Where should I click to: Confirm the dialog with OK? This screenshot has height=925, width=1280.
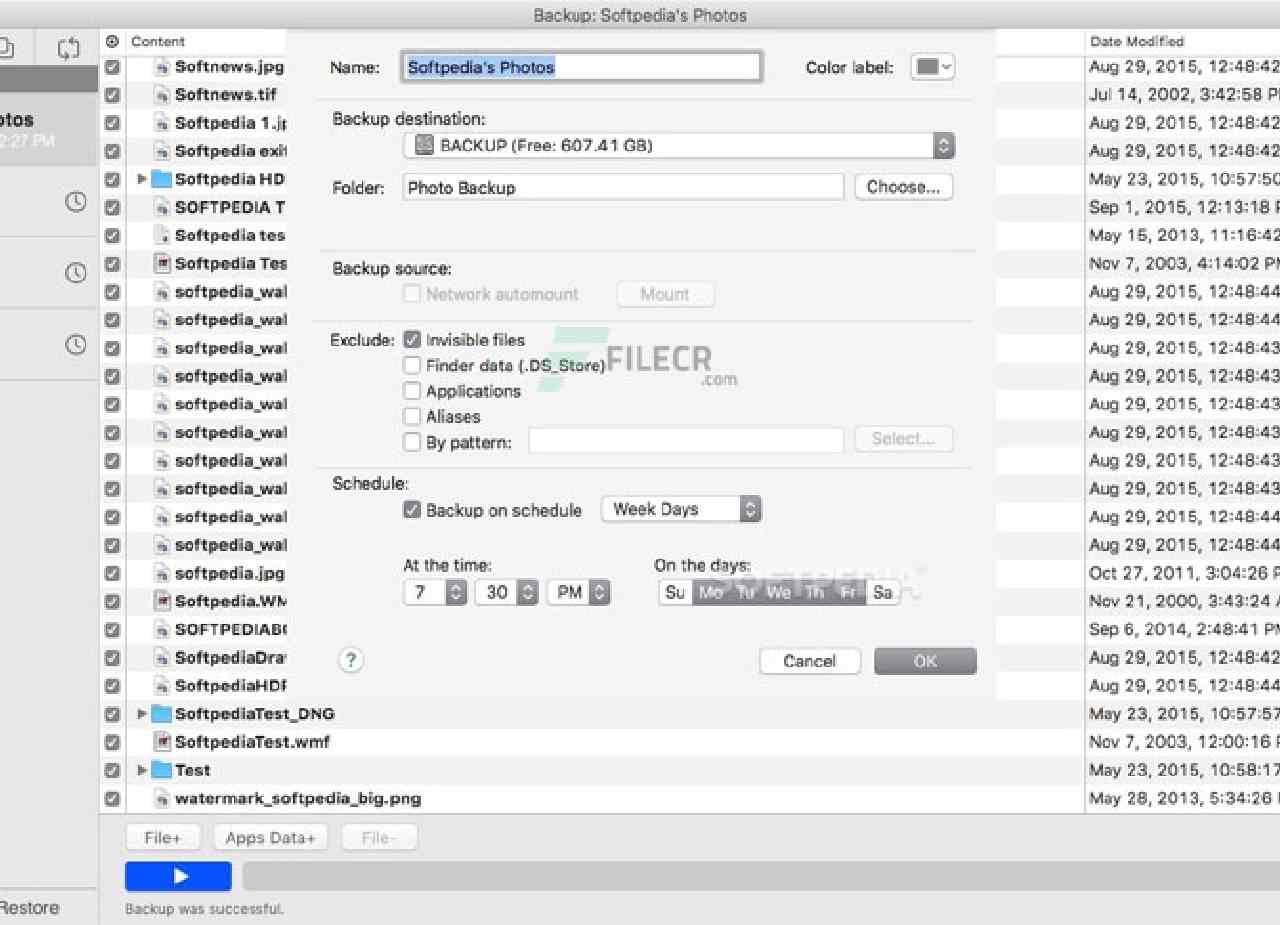[x=925, y=661]
